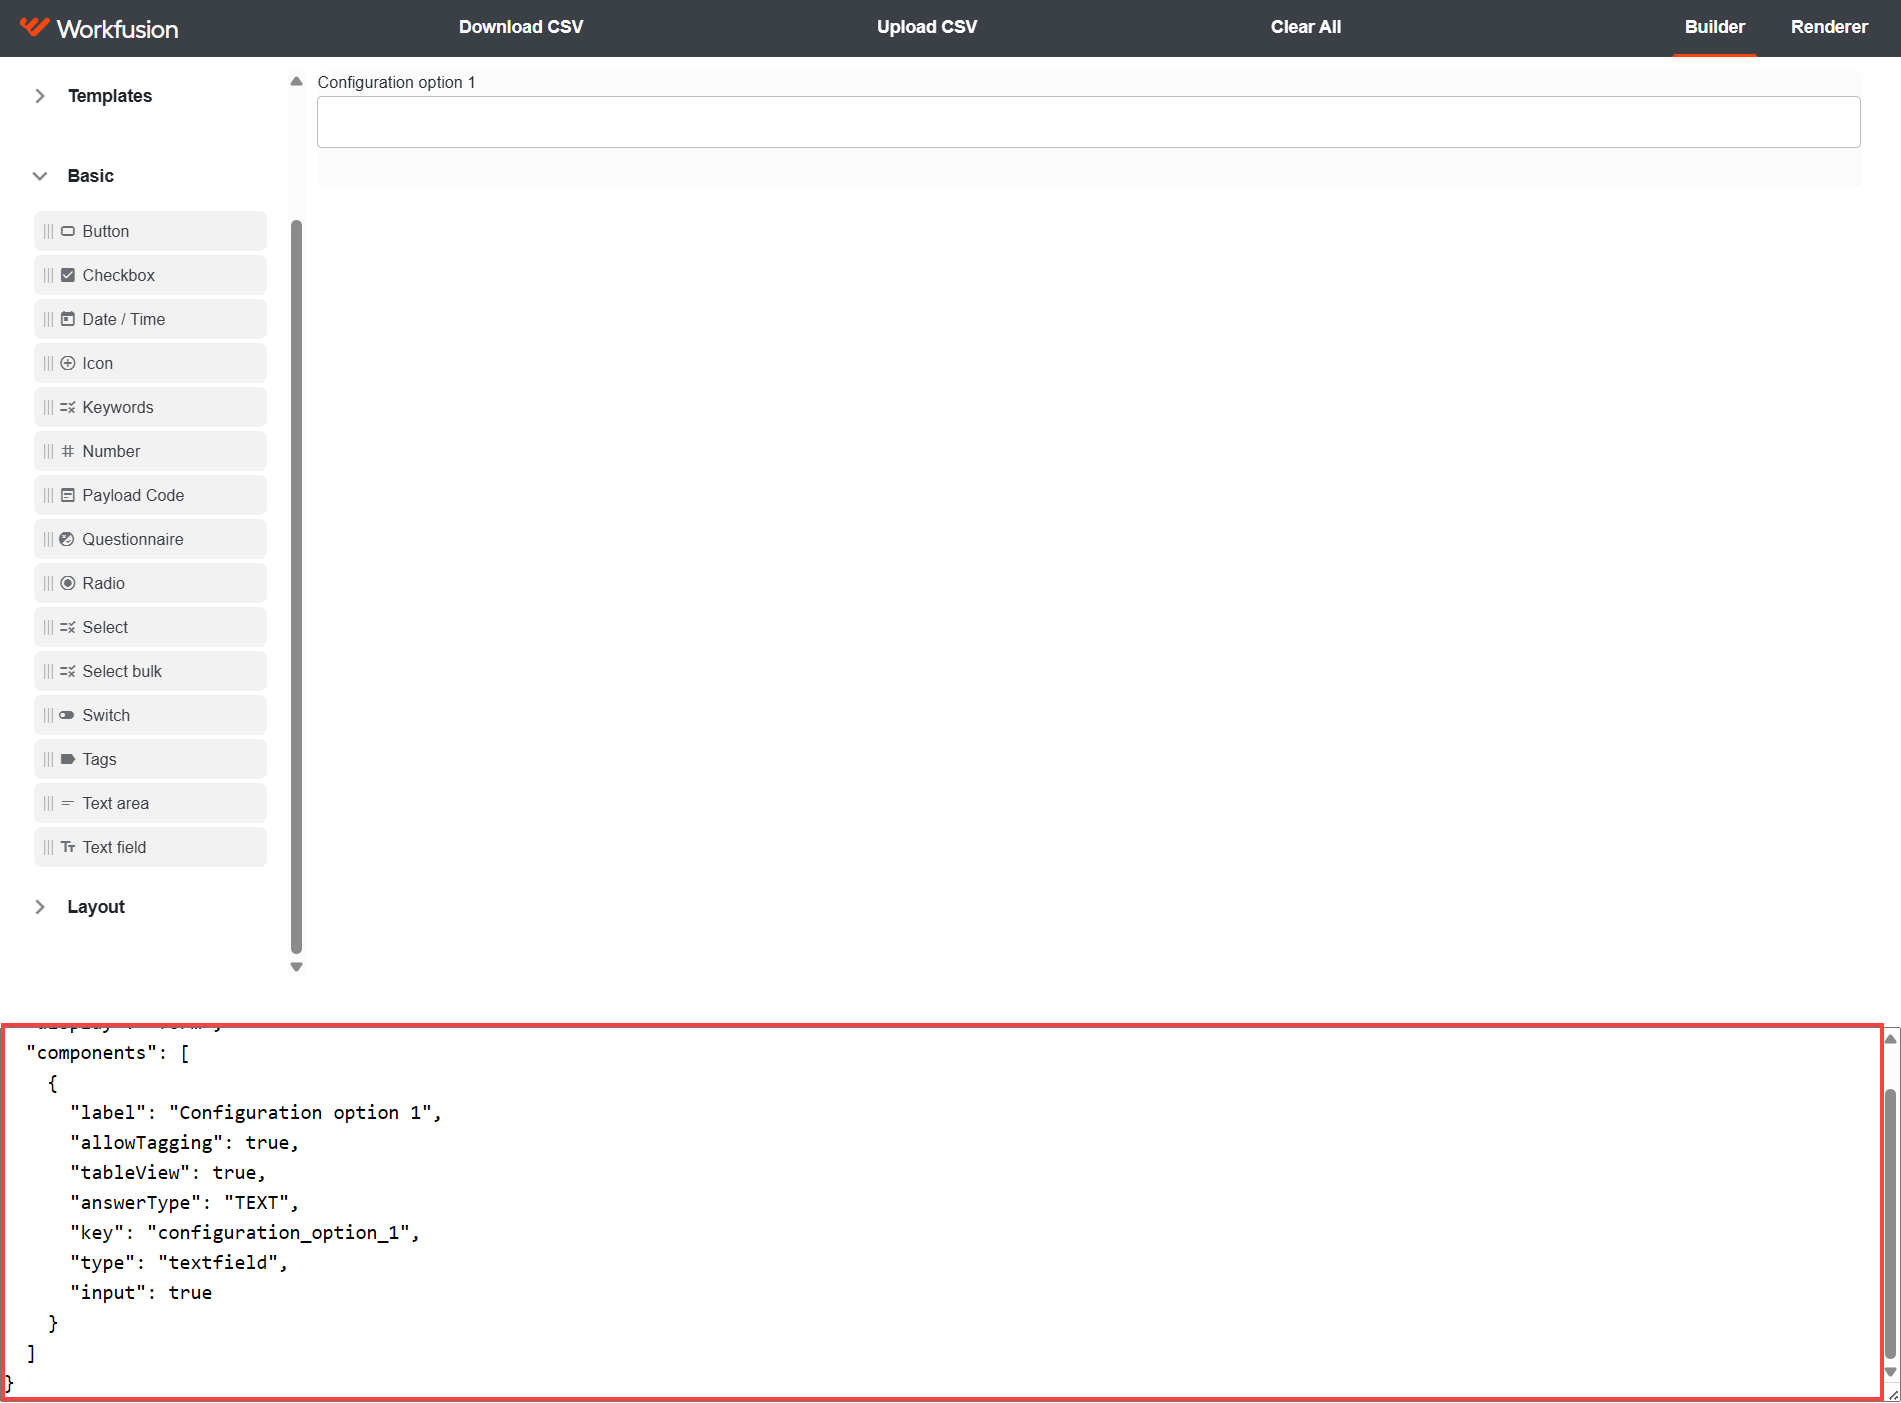
Task: Click the Tags label icon
Action: [x=68, y=759]
